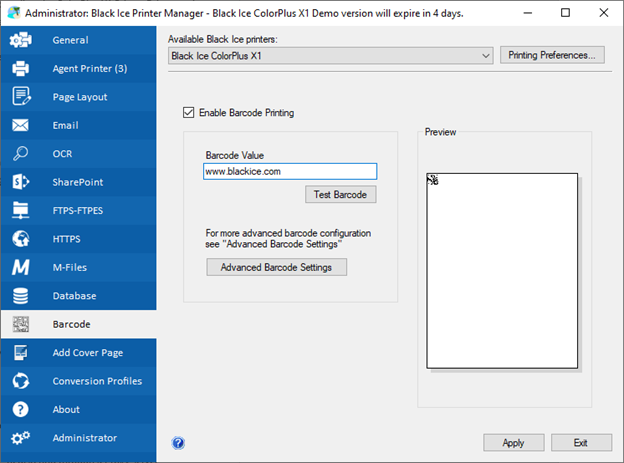
Task: Click the About question mark icon
Action: 20,409
